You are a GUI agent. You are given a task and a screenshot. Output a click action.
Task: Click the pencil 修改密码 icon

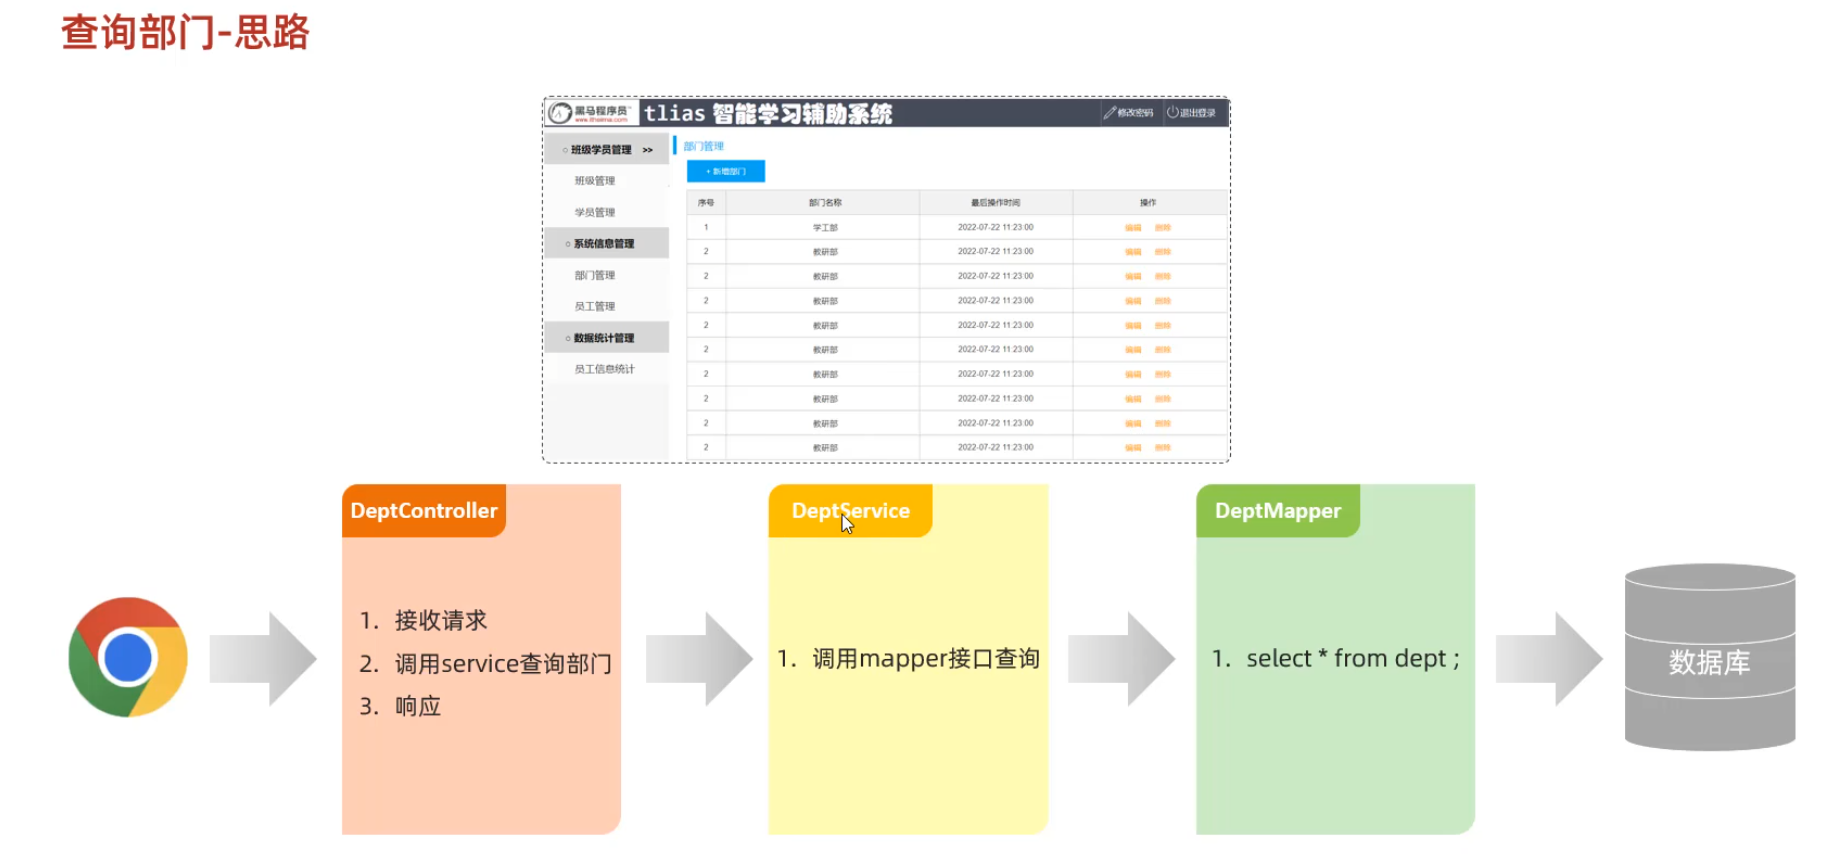coord(1109,113)
